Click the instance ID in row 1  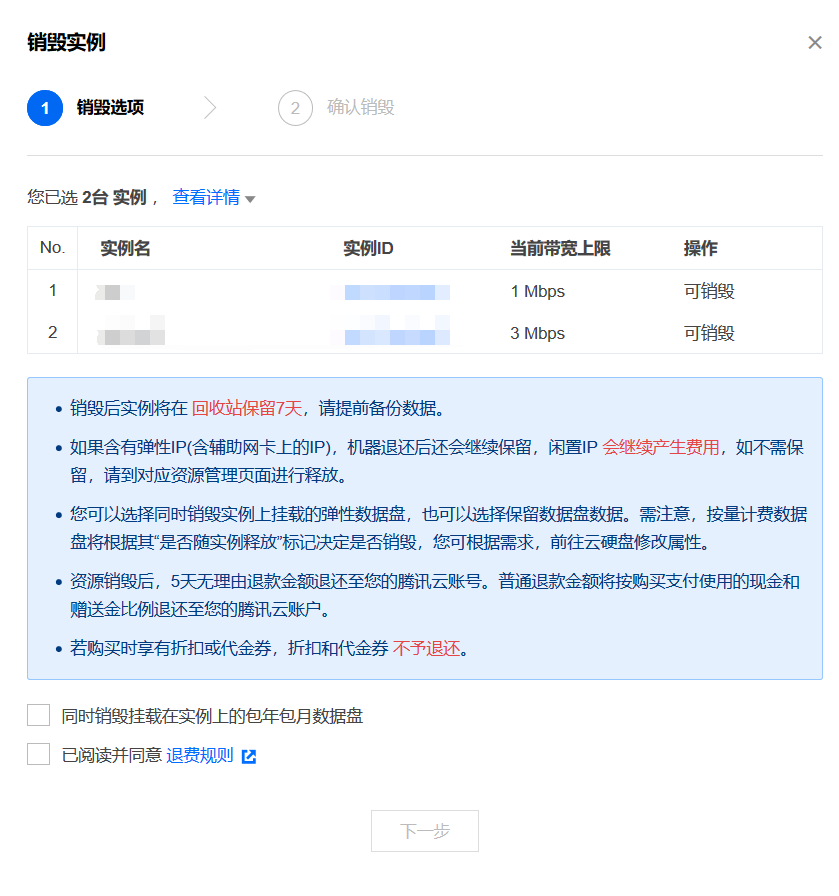[396, 292]
